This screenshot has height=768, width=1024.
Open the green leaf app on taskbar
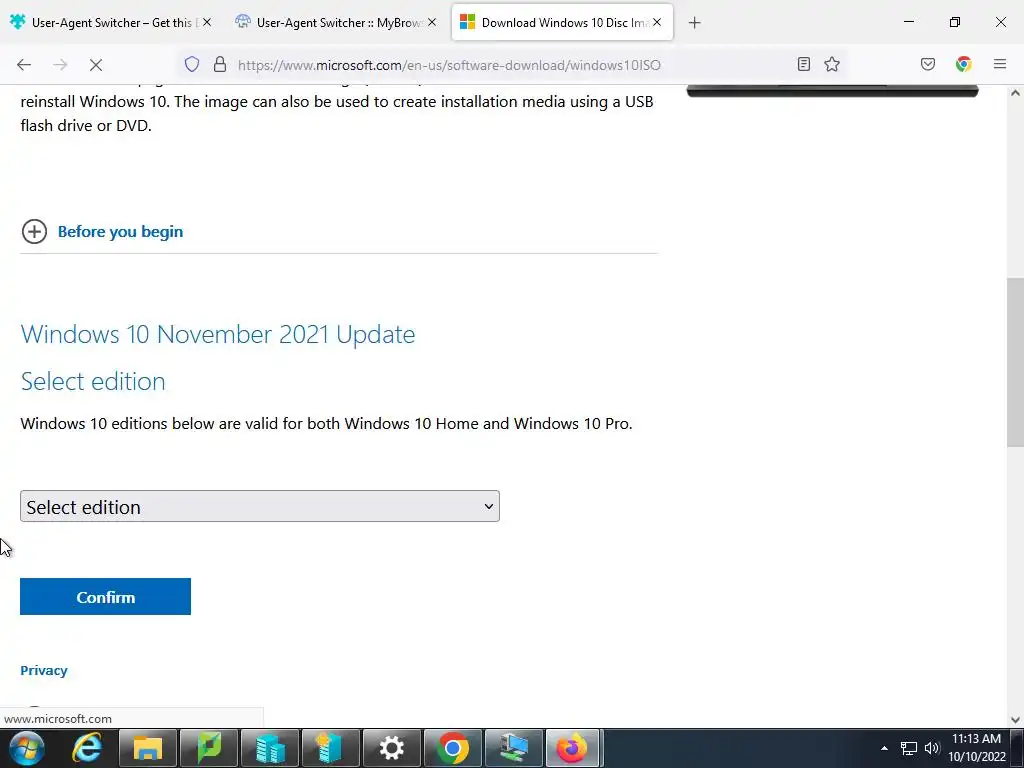pyautogui.click(x=209, y=748)
